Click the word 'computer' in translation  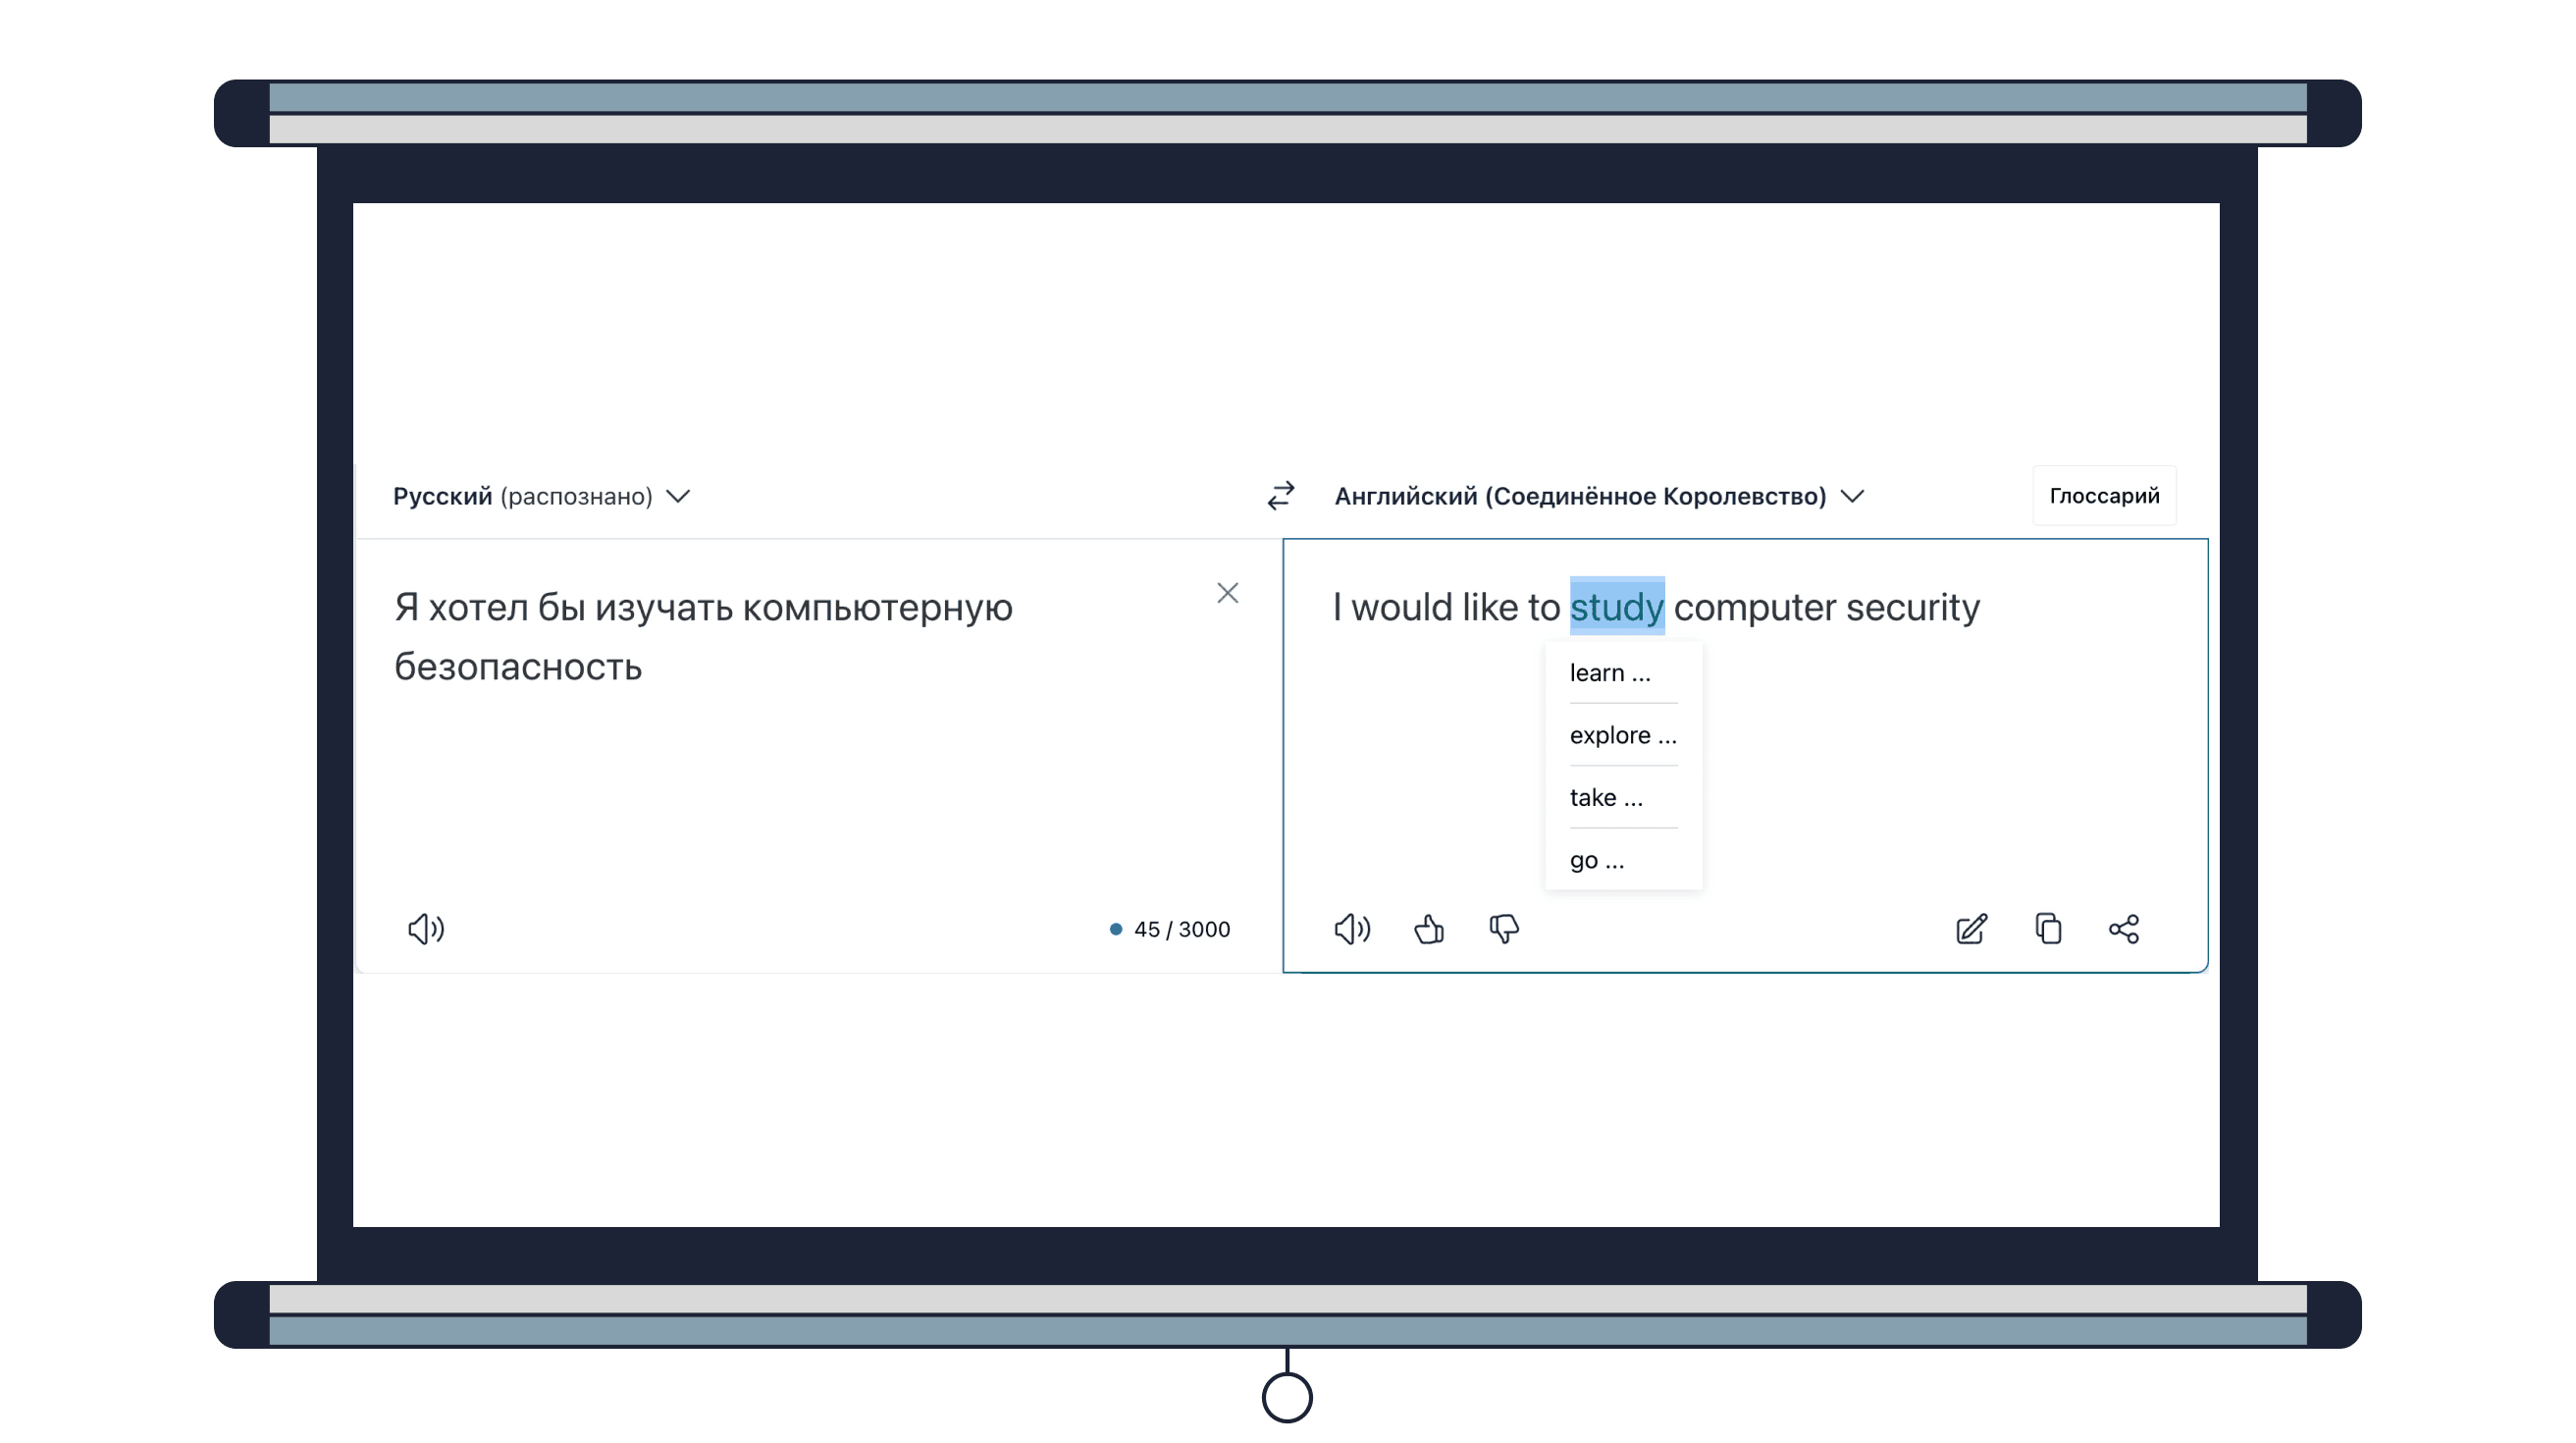click(1755, 607)
